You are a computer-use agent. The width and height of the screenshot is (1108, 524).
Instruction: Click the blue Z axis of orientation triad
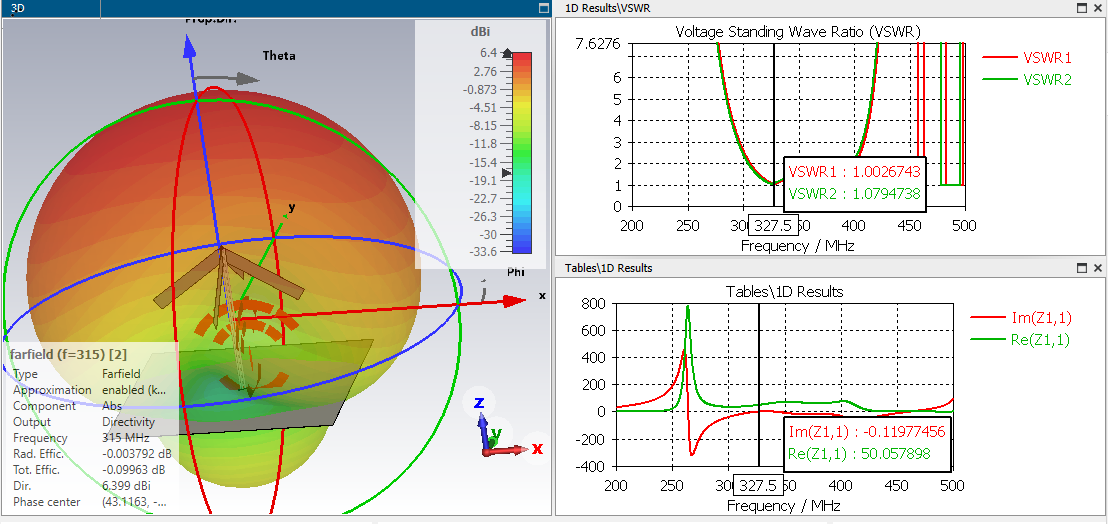pos(481,422)
